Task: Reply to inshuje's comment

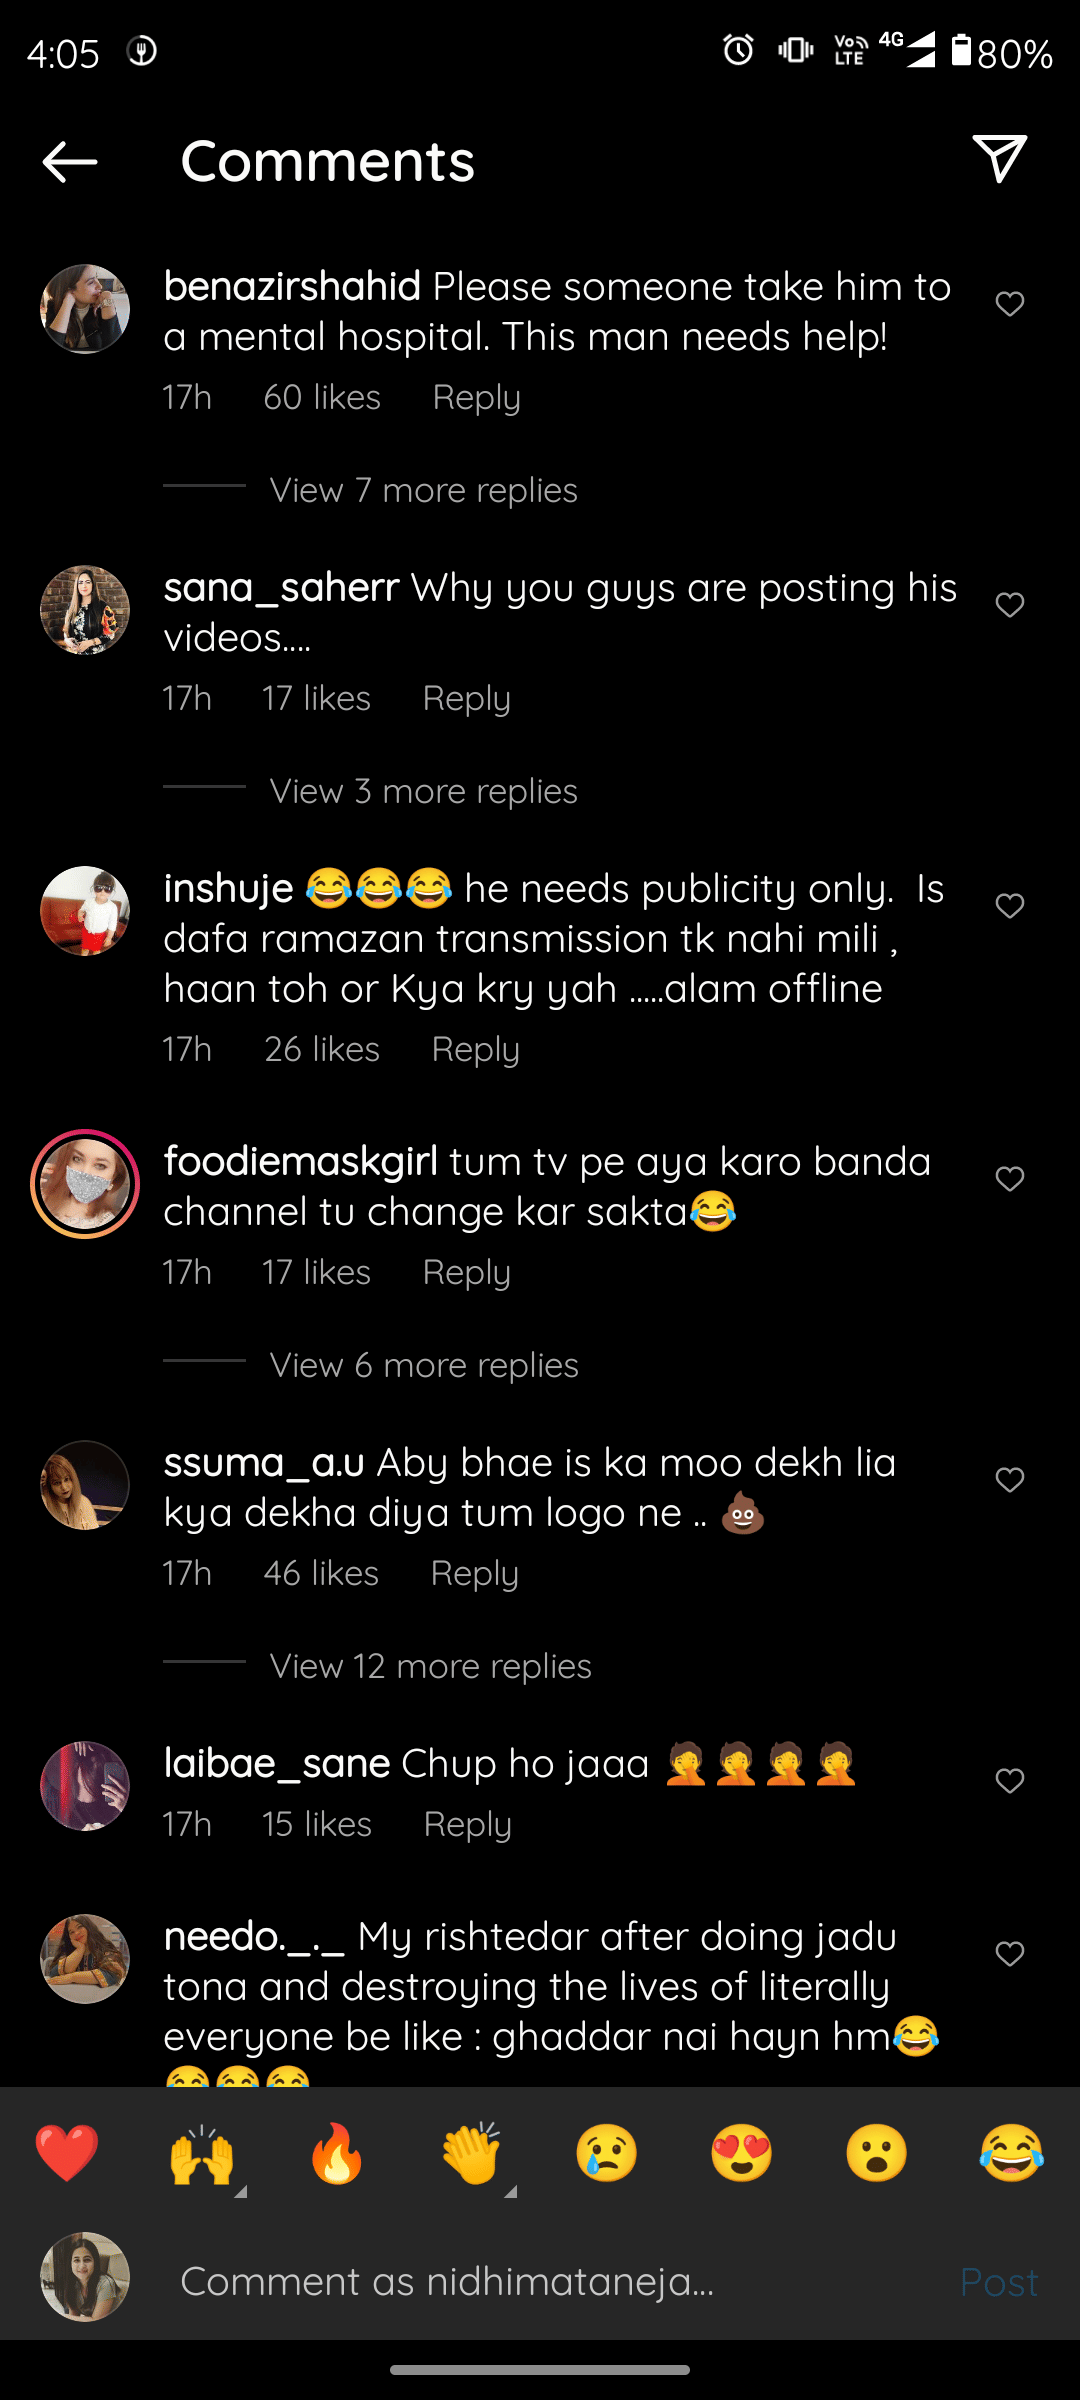Action: (475, 1050)
